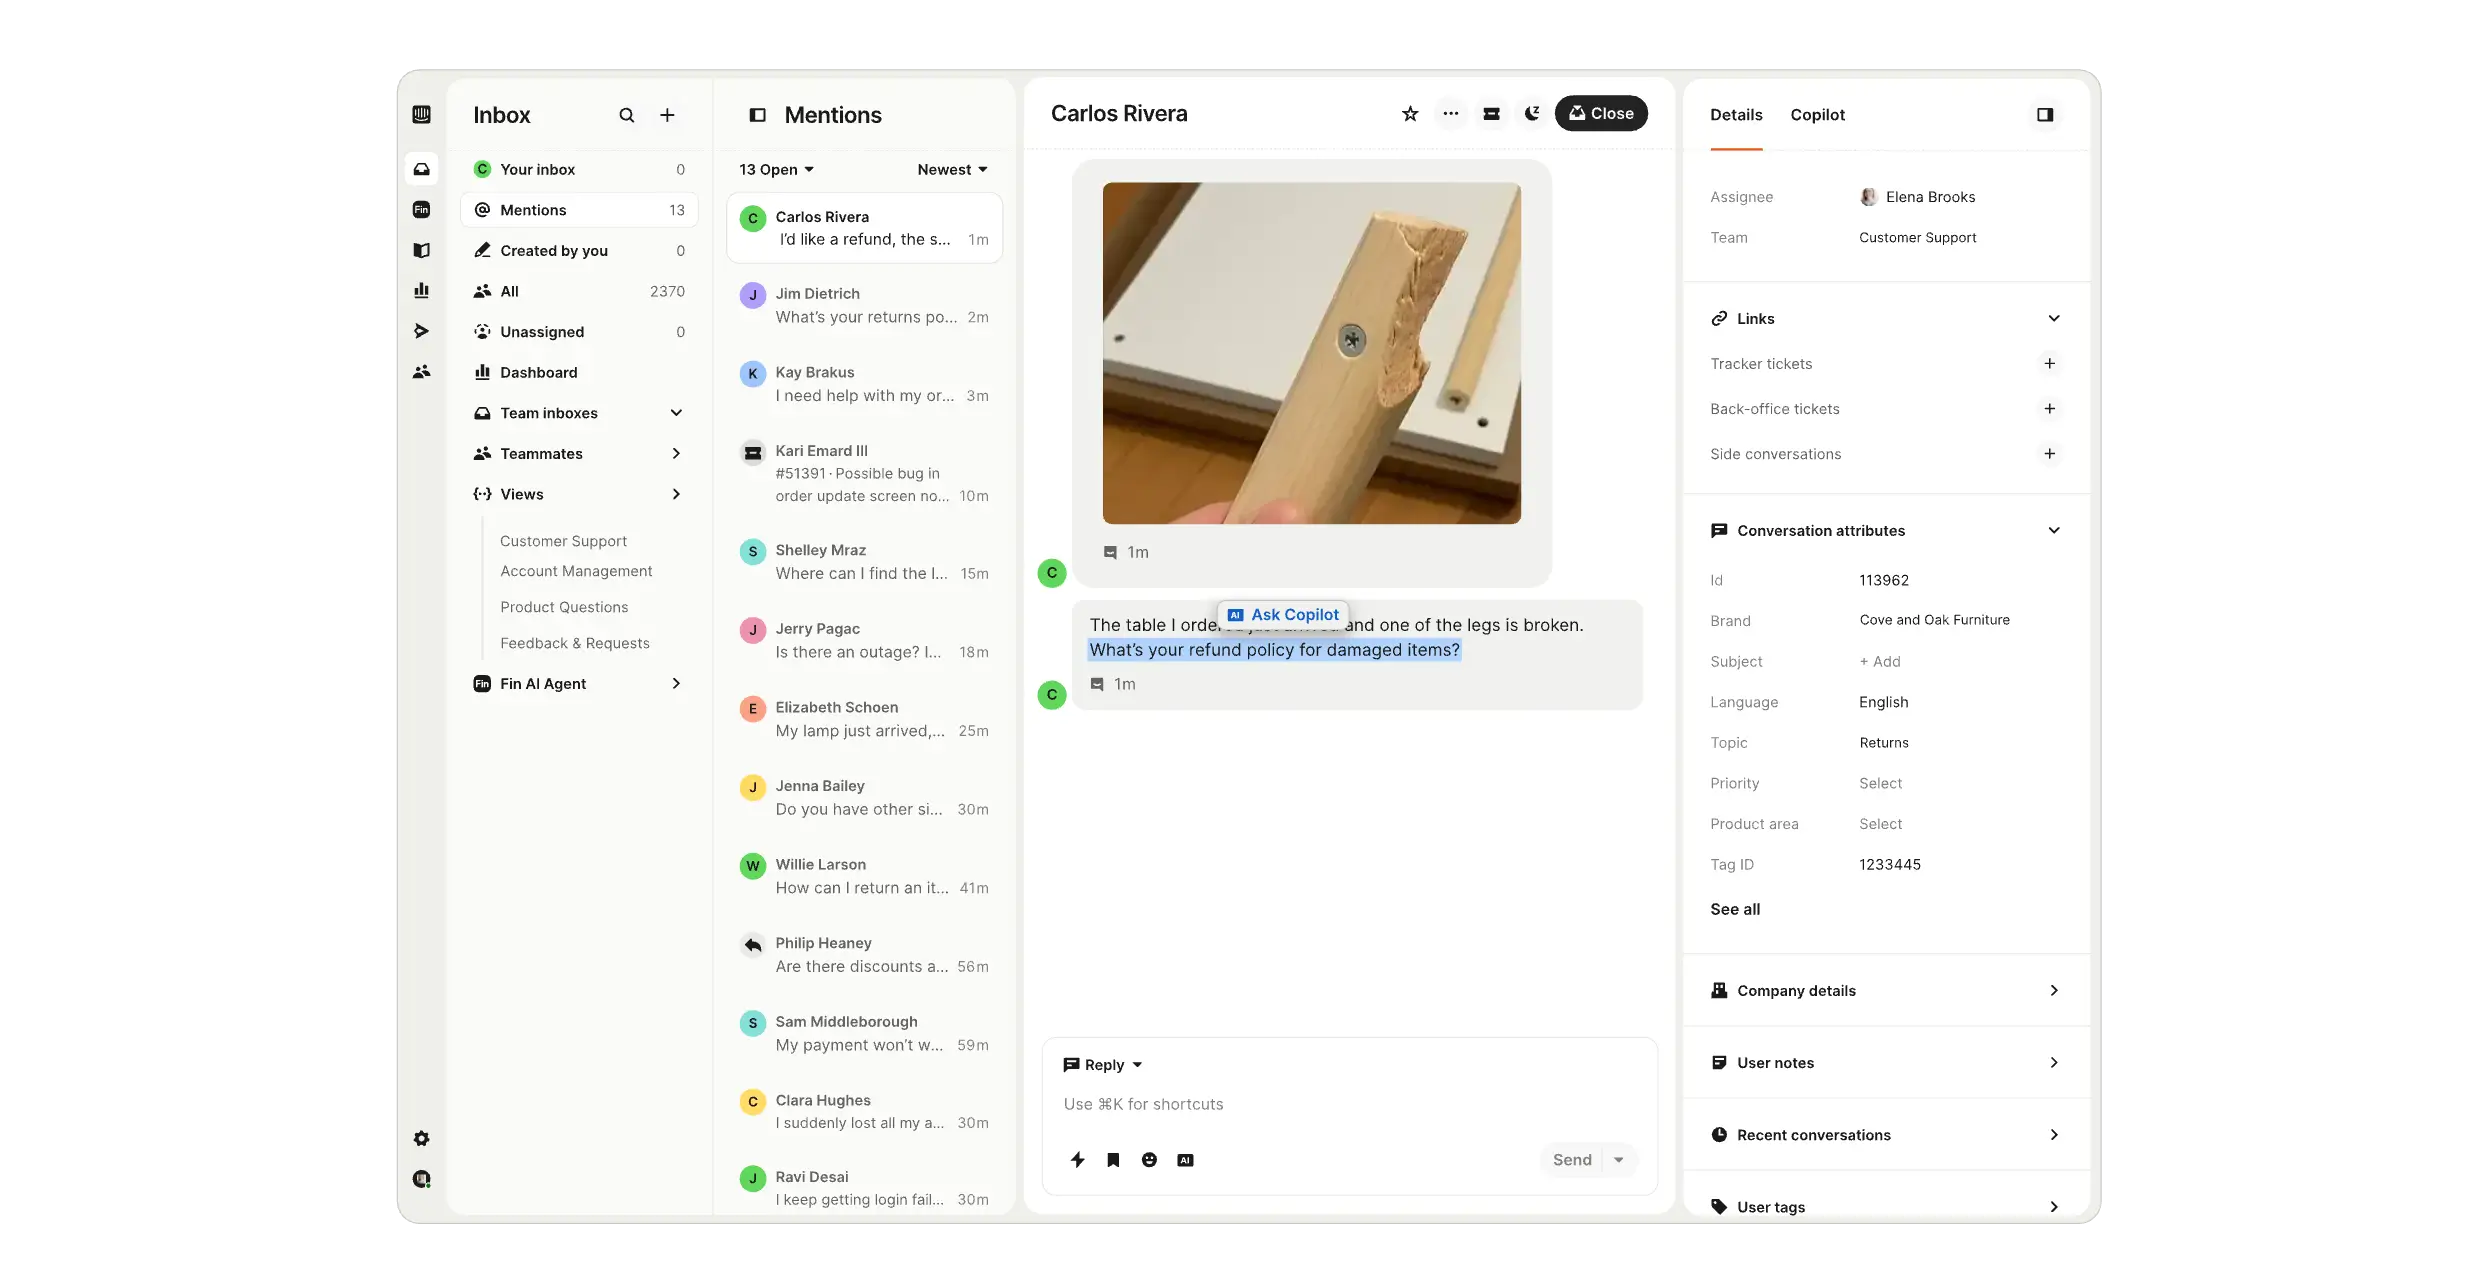Open the Customer Support team inbox

[563, 541]
